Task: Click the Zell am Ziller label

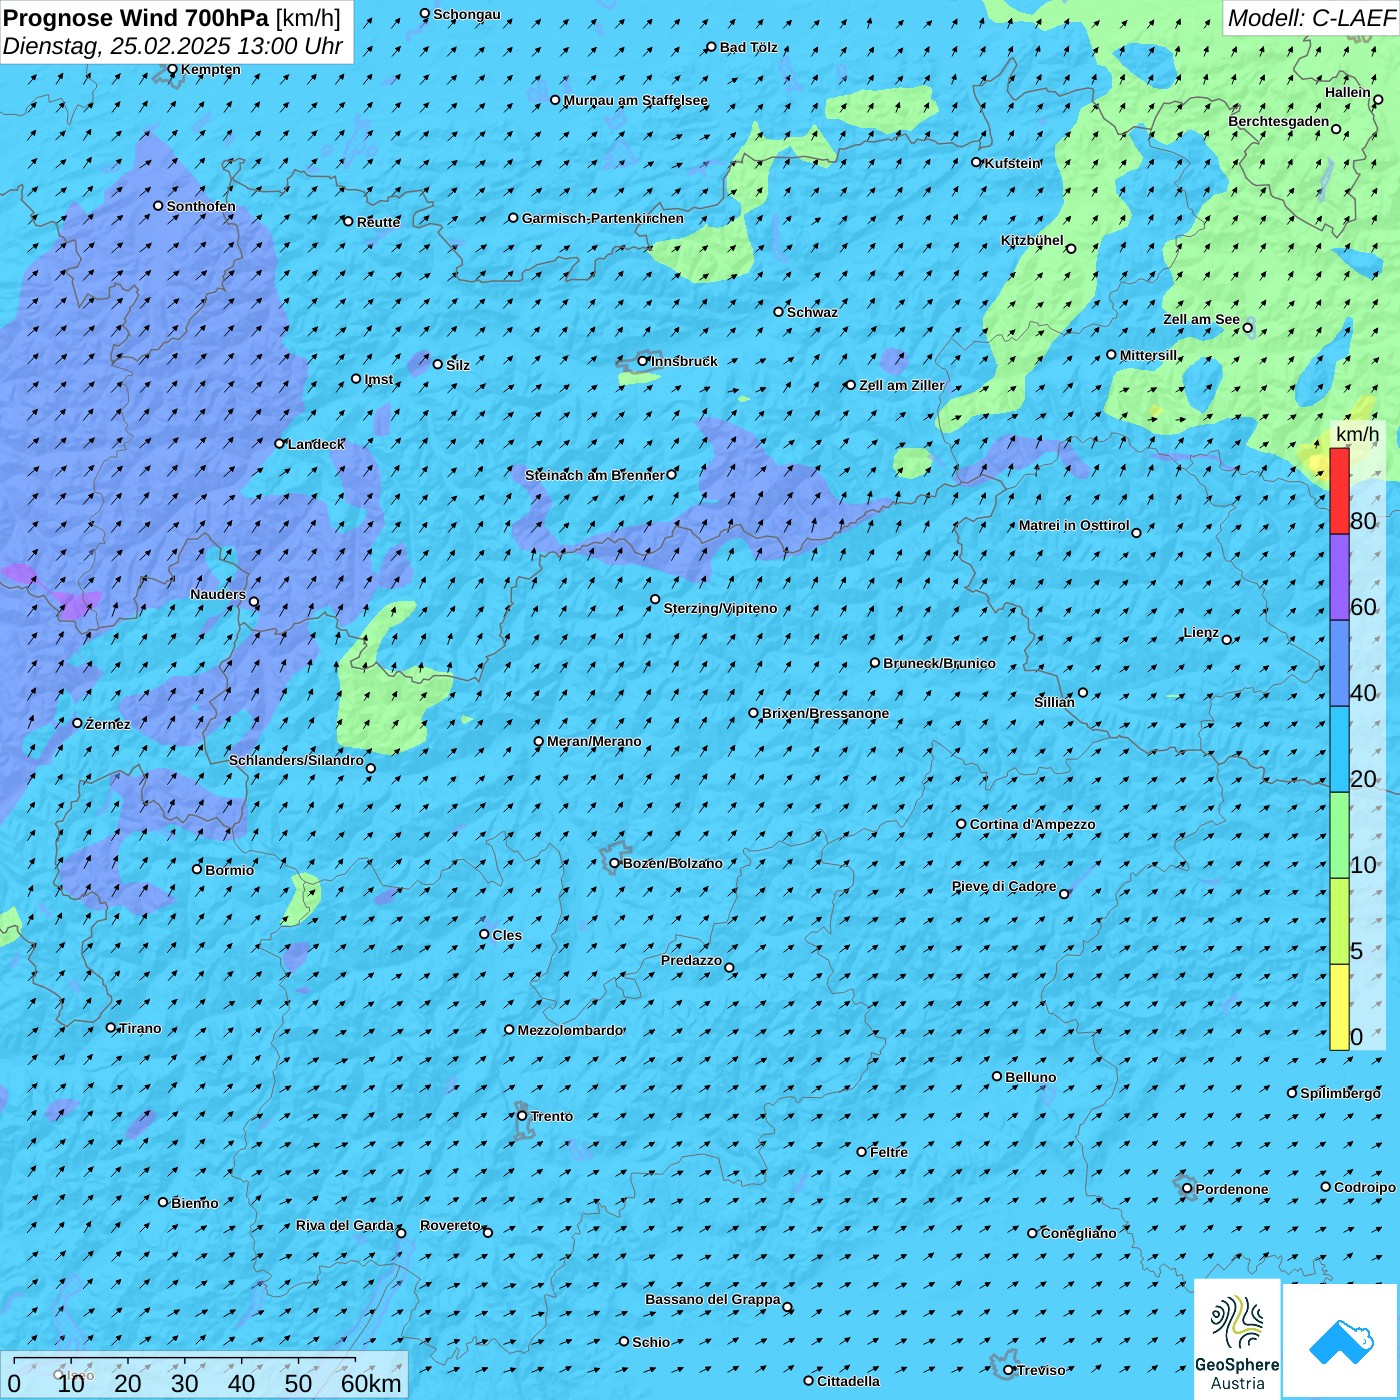Action: pos(902,385)
